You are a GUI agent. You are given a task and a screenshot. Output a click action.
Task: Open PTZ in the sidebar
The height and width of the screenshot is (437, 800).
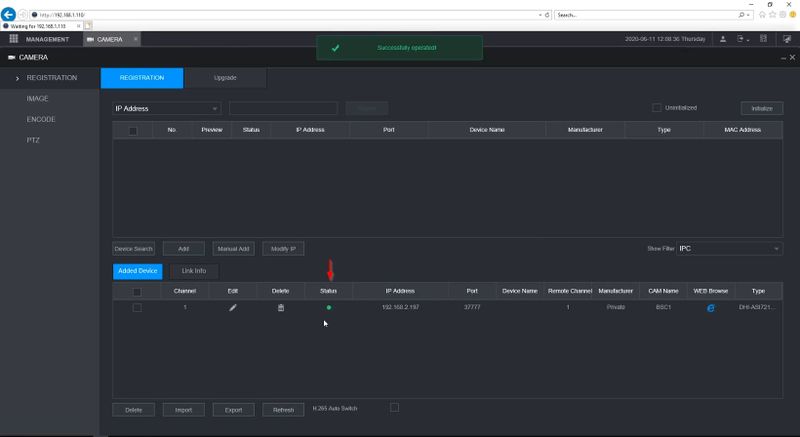coord(33,140)
